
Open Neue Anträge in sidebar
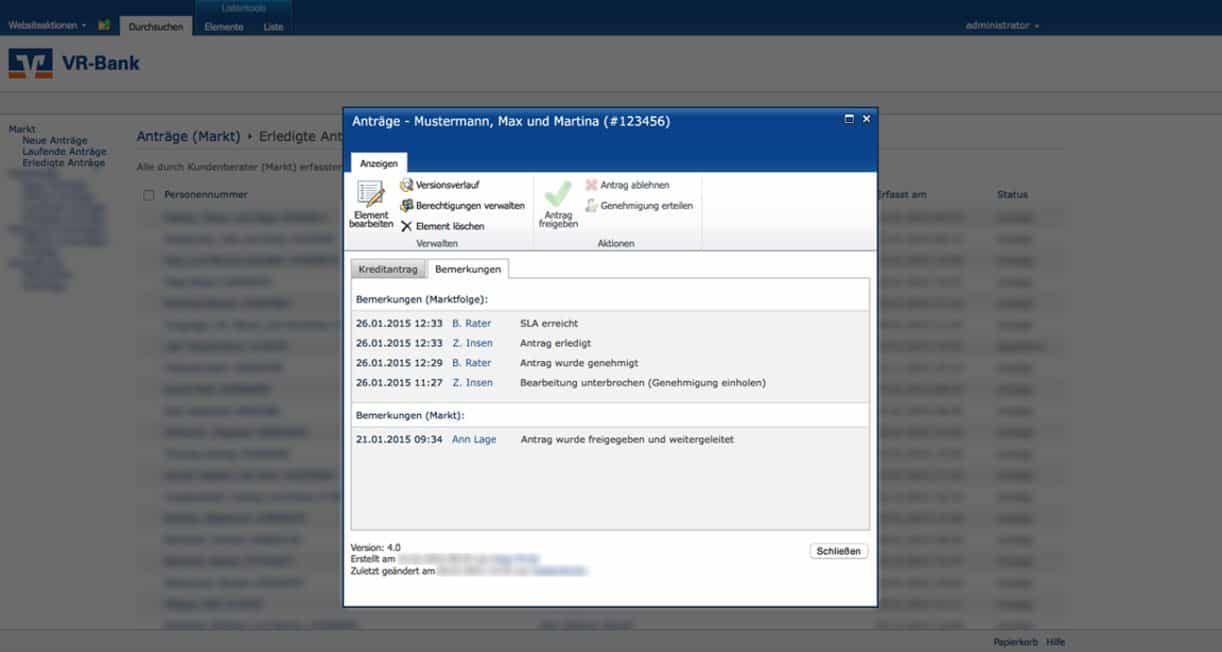[55, 141]
